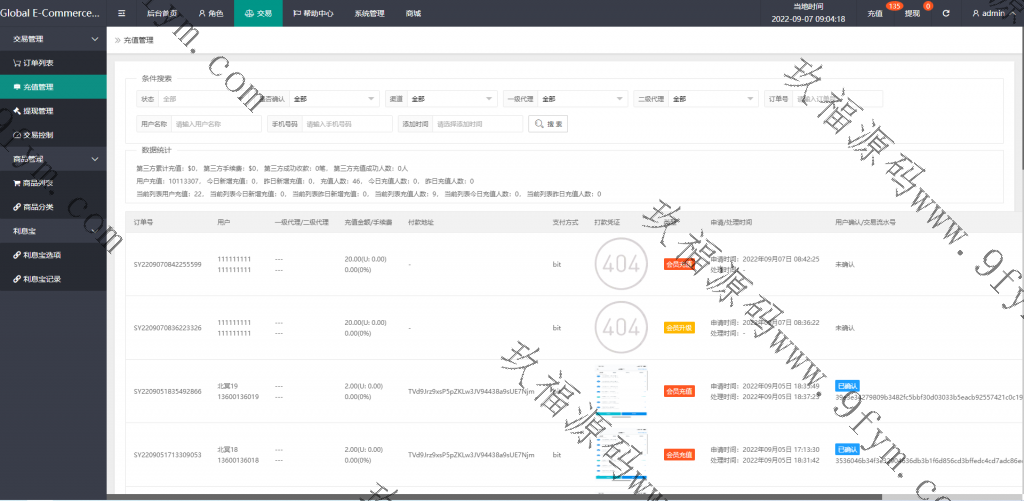Click the 搜索 search button
Image resolution: width=1024 pixels, height=501 pixels.
(x=549, y=124)
